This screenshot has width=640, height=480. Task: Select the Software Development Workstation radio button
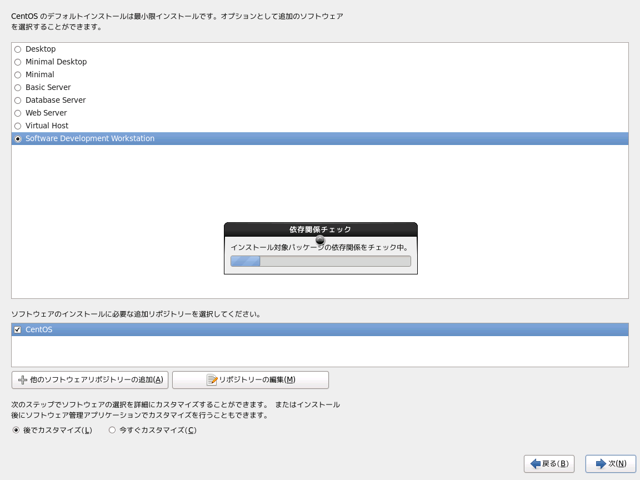coord(18,139)
